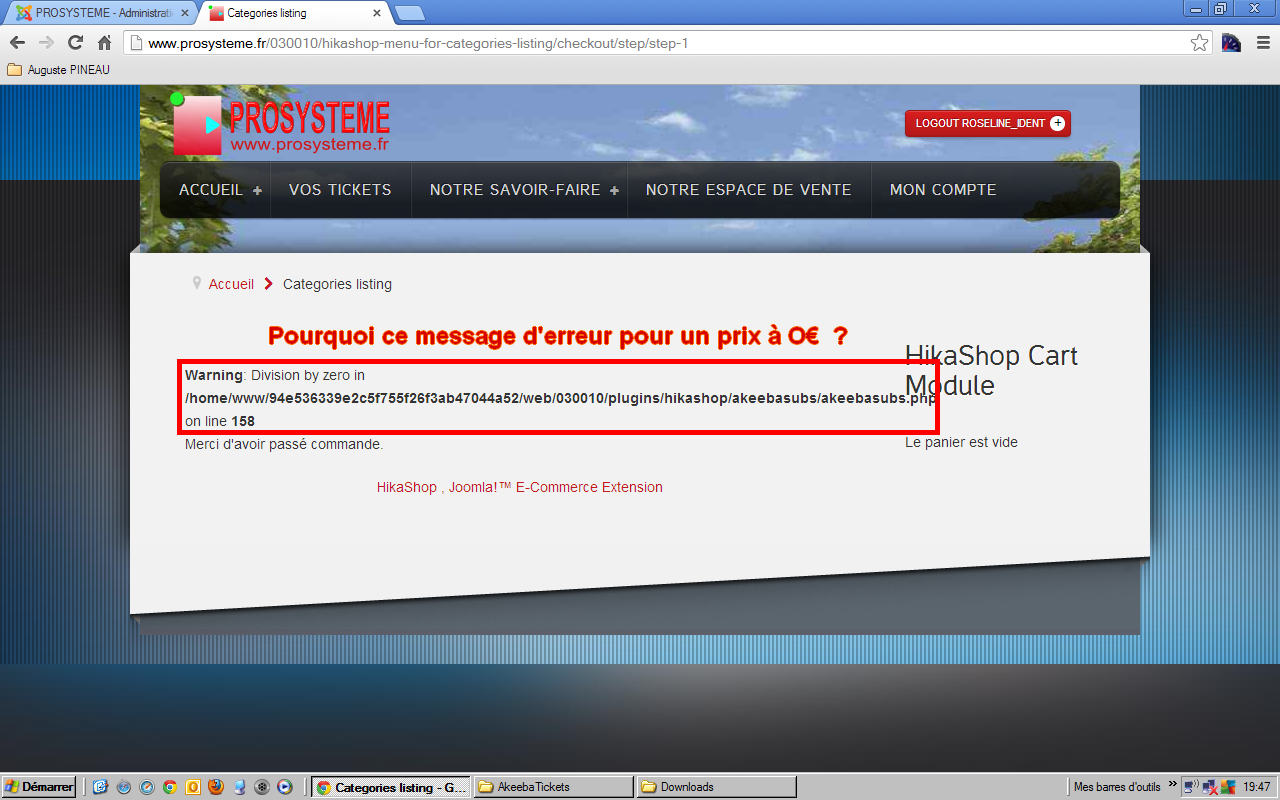
Task: Close the PROSYSTEME Administration tab
Action: (x=184, y=13)
